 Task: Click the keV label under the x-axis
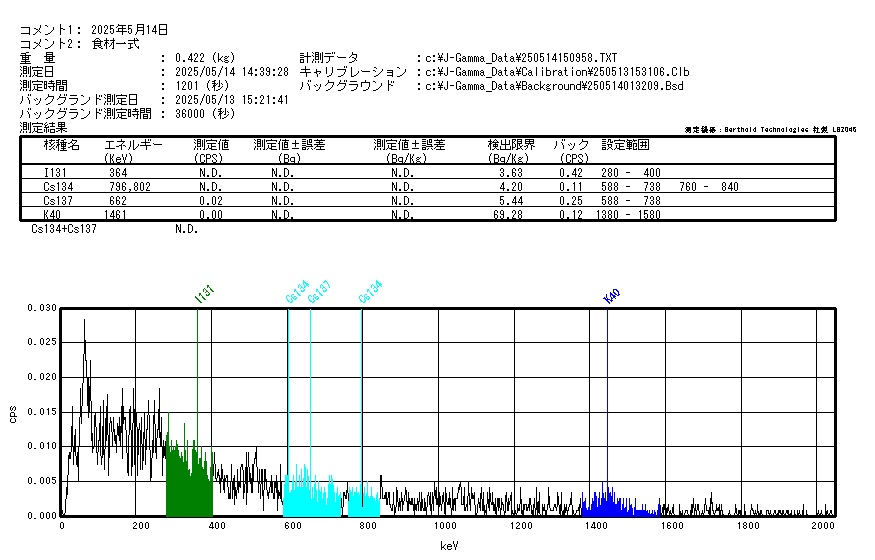pyautogui.click(x=449, y=546)
